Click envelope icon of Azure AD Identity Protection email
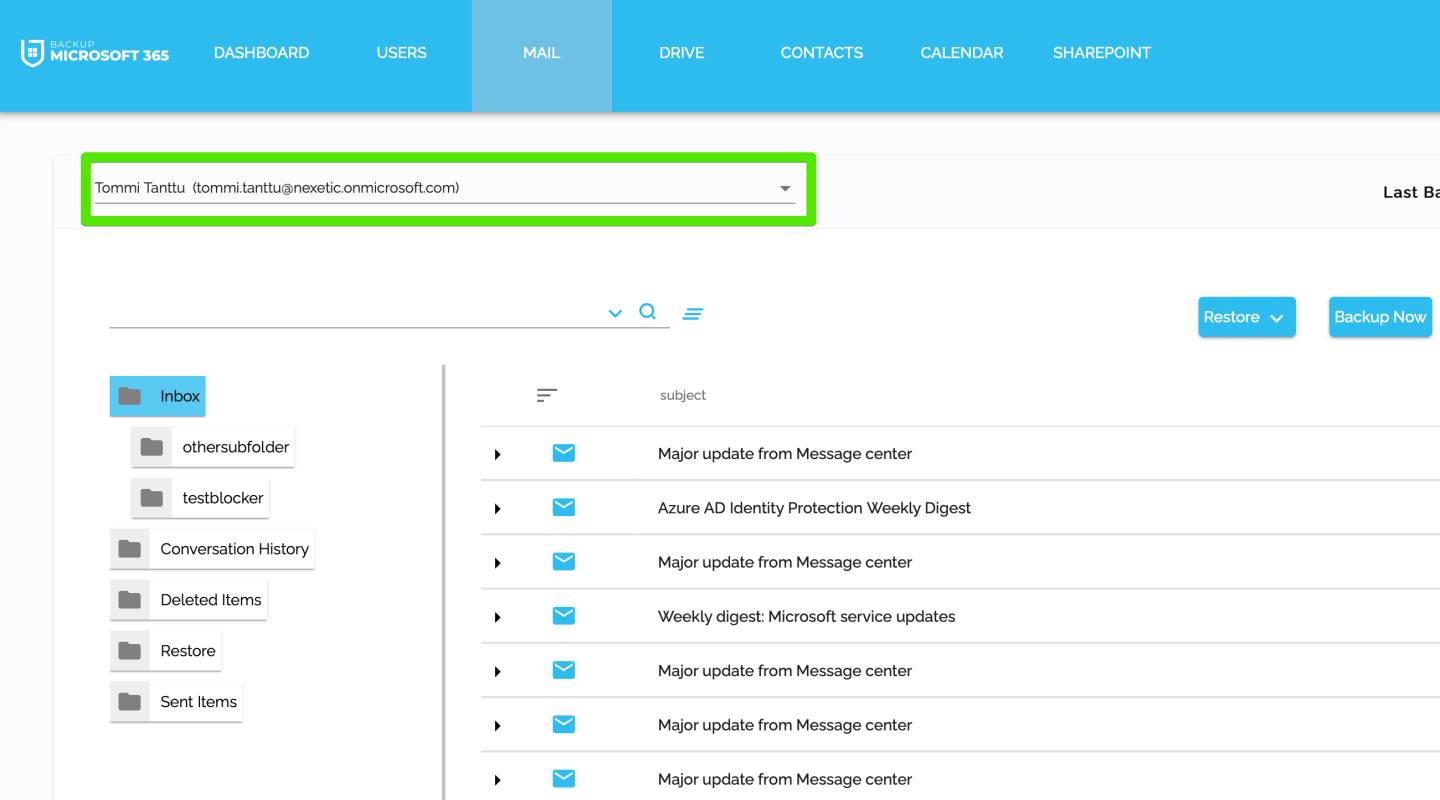Screen dimensions: 1440x800 (x=564, y=507)
